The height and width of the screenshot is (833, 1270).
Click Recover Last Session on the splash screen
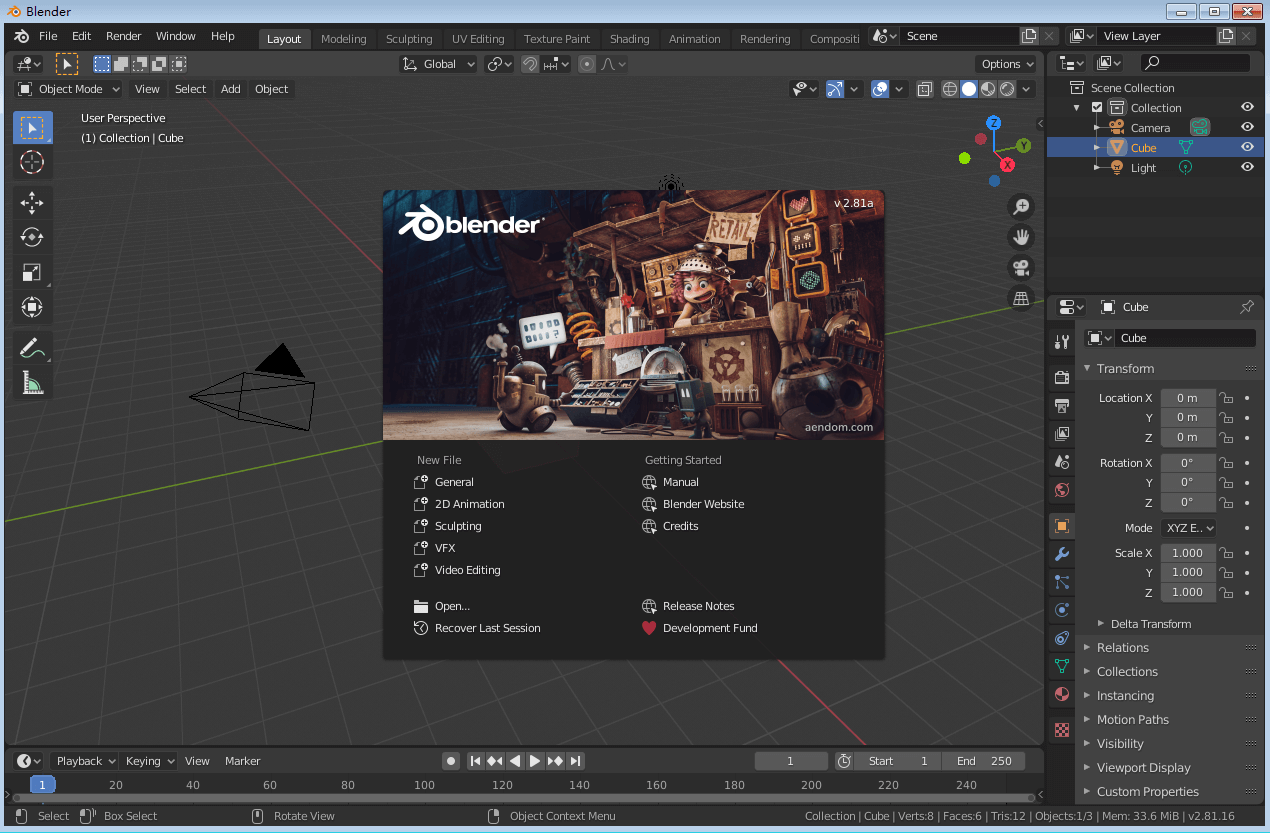(x=487, y=628)
